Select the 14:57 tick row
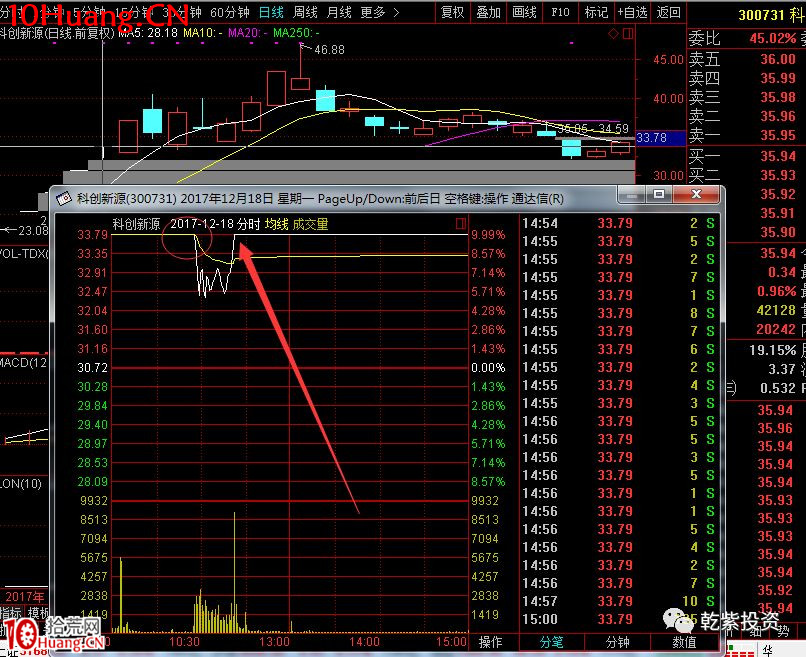This screenshot has width=806, height=657. [619, 601]
